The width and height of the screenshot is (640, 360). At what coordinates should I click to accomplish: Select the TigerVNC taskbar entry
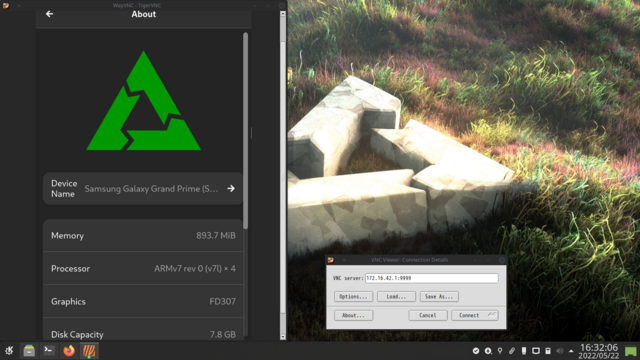pos(89,351)
